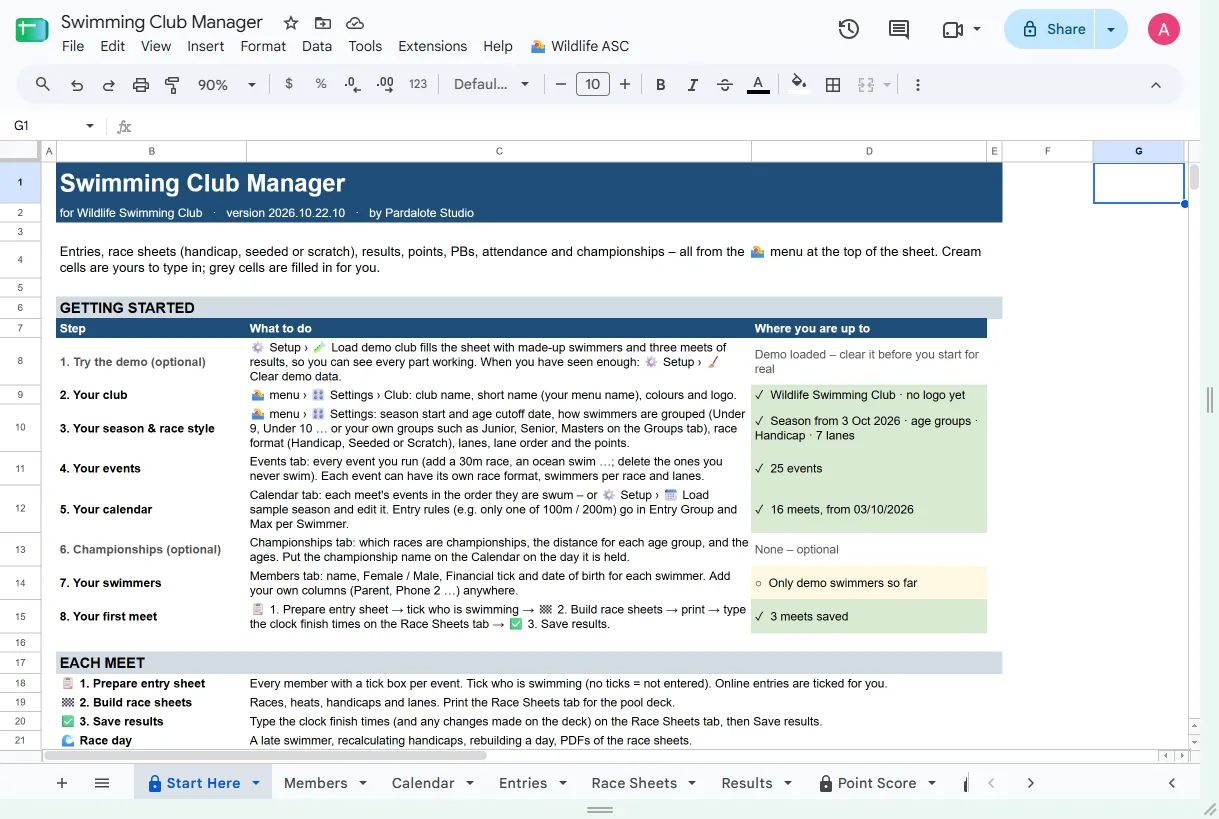Open more number formats 123
Screen dimensions: 1219x819
click(418, 85)
